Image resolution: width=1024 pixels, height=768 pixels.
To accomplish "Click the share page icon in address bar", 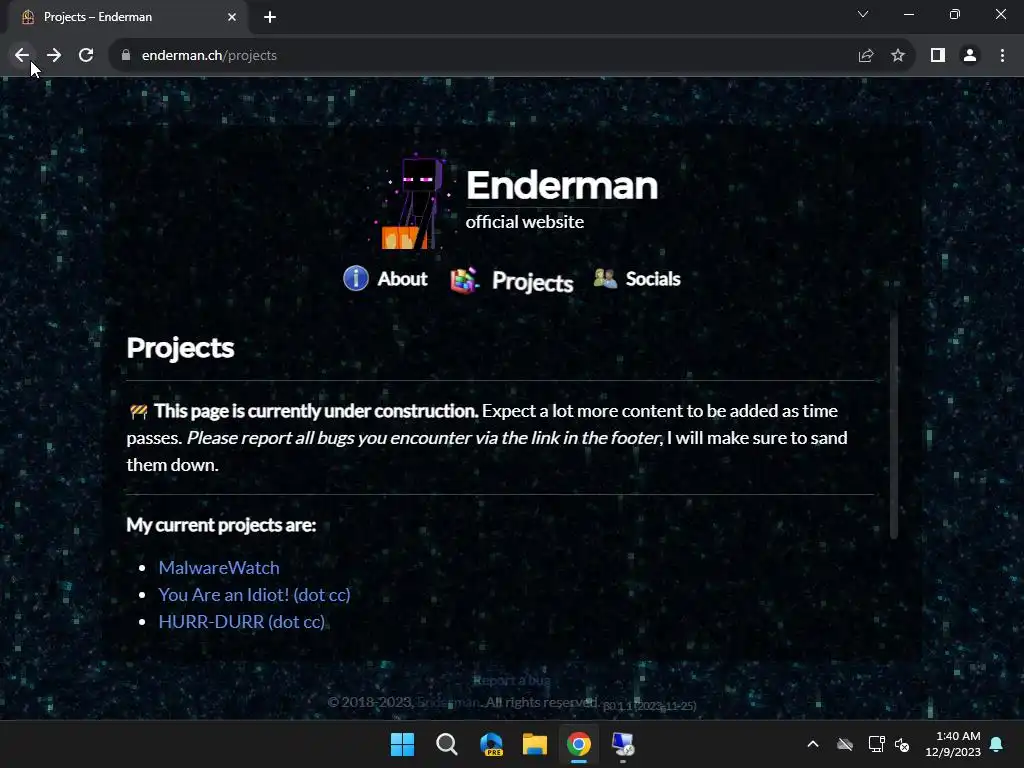I will (866, 56).
